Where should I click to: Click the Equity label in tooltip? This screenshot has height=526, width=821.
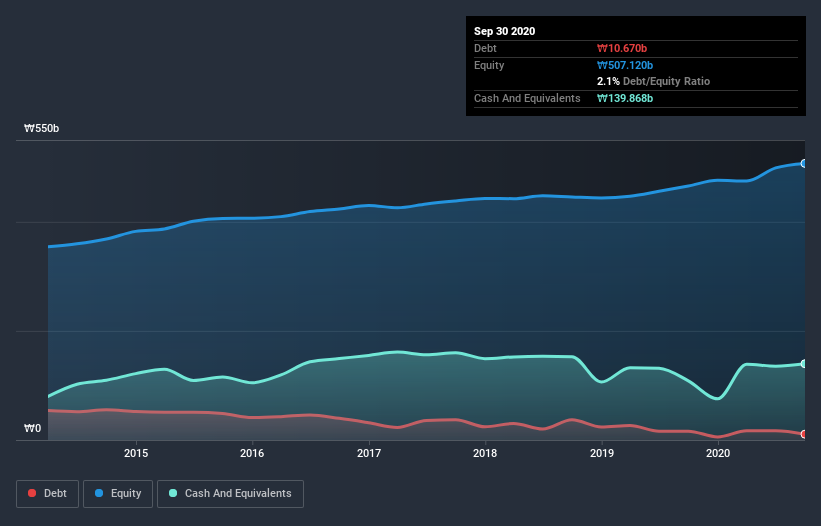tap(489, 65)
